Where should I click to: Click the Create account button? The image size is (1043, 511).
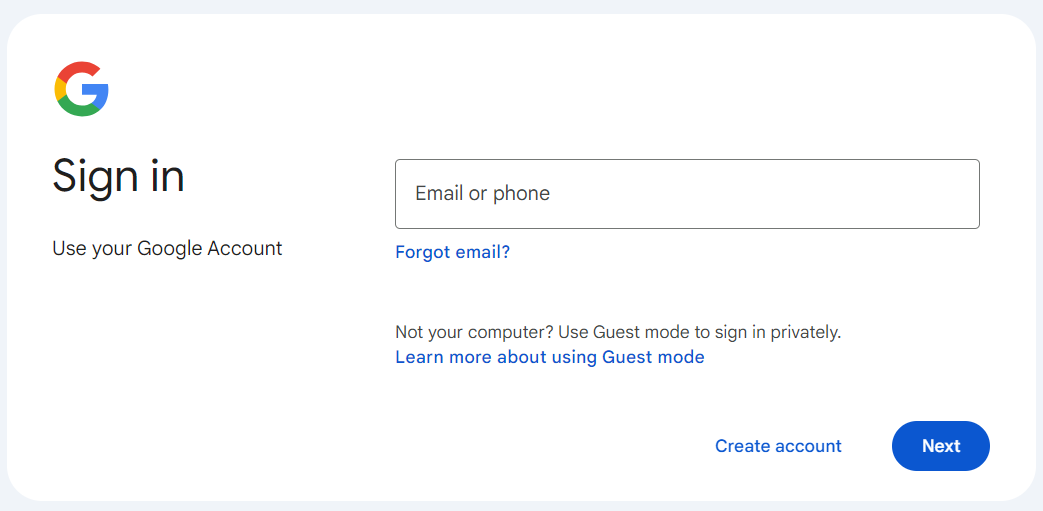778,446
